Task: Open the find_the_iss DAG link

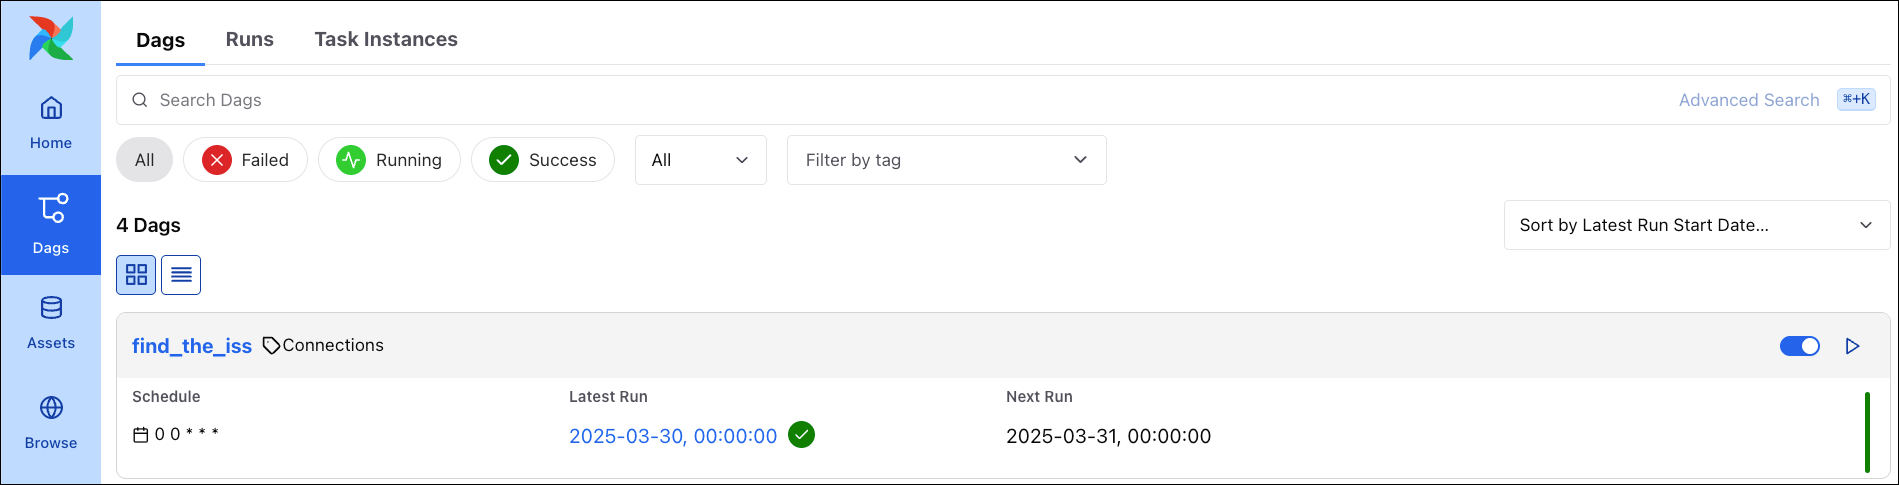Action: pos(192,346)
